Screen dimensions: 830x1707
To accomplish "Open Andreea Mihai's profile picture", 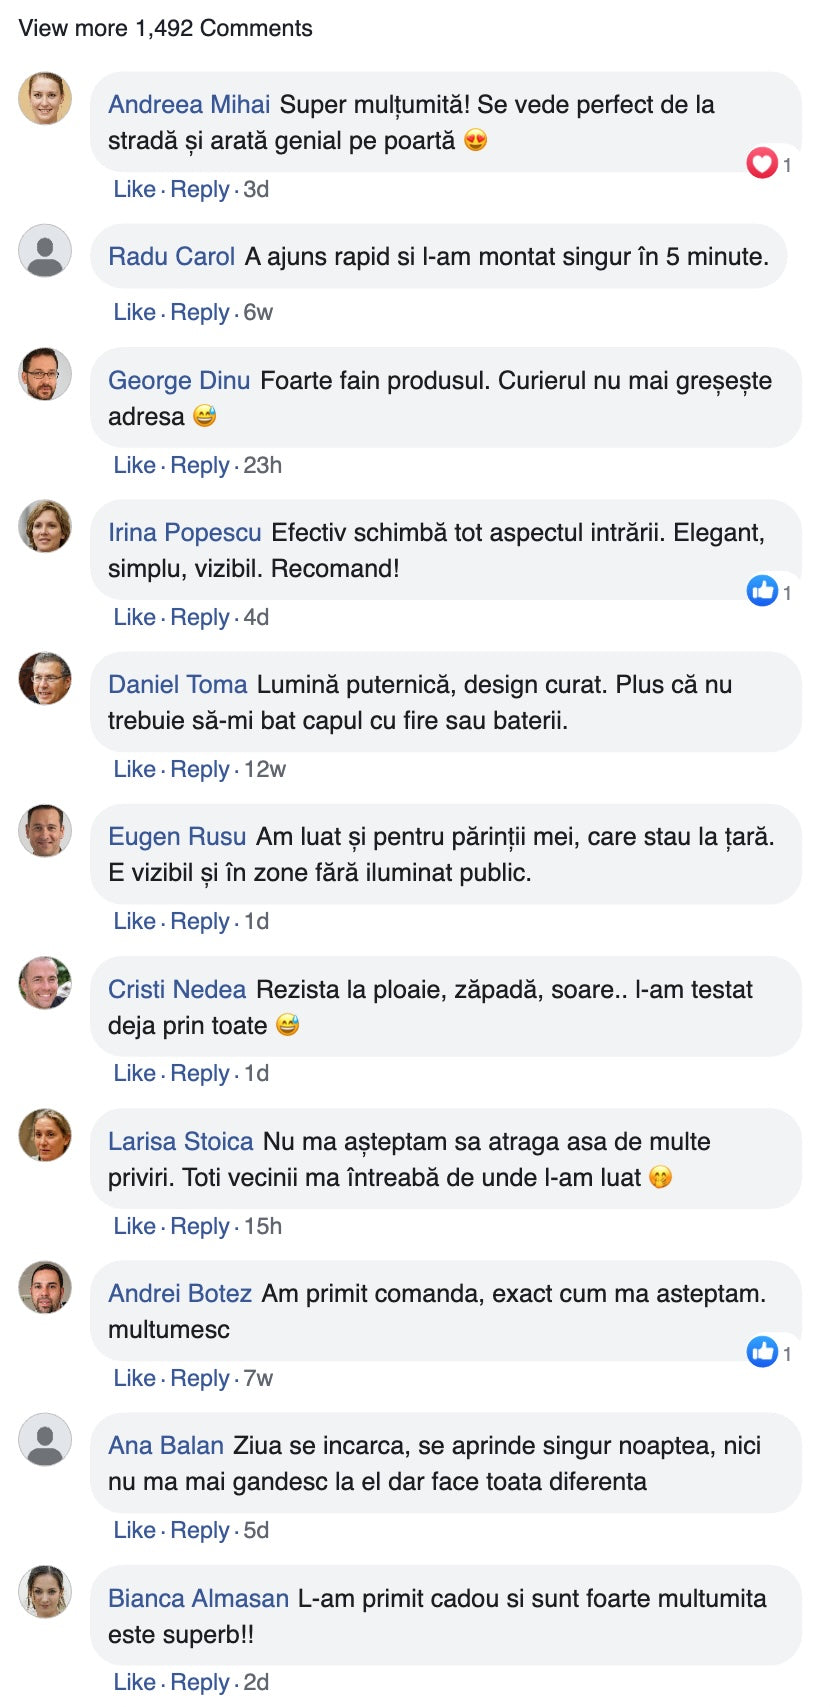I will click(45, 98).
